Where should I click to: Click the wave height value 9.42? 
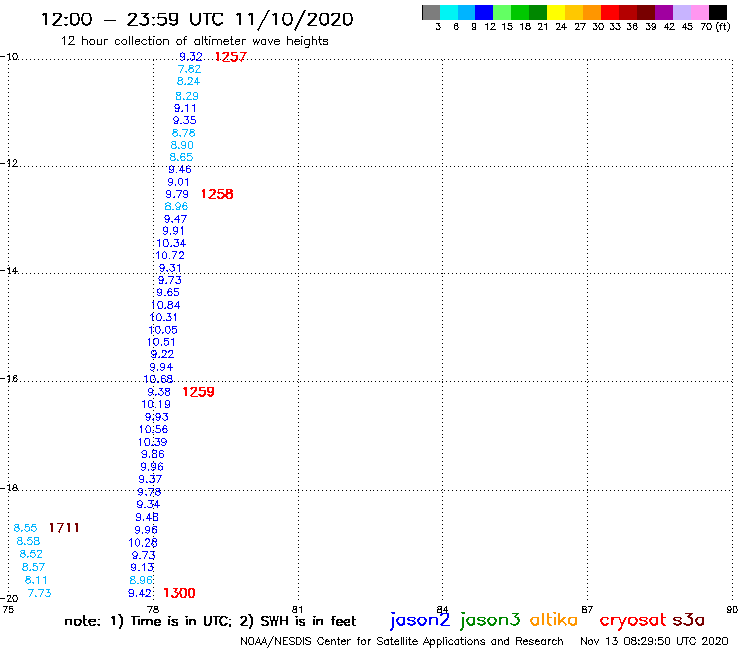tap(140, 593)
